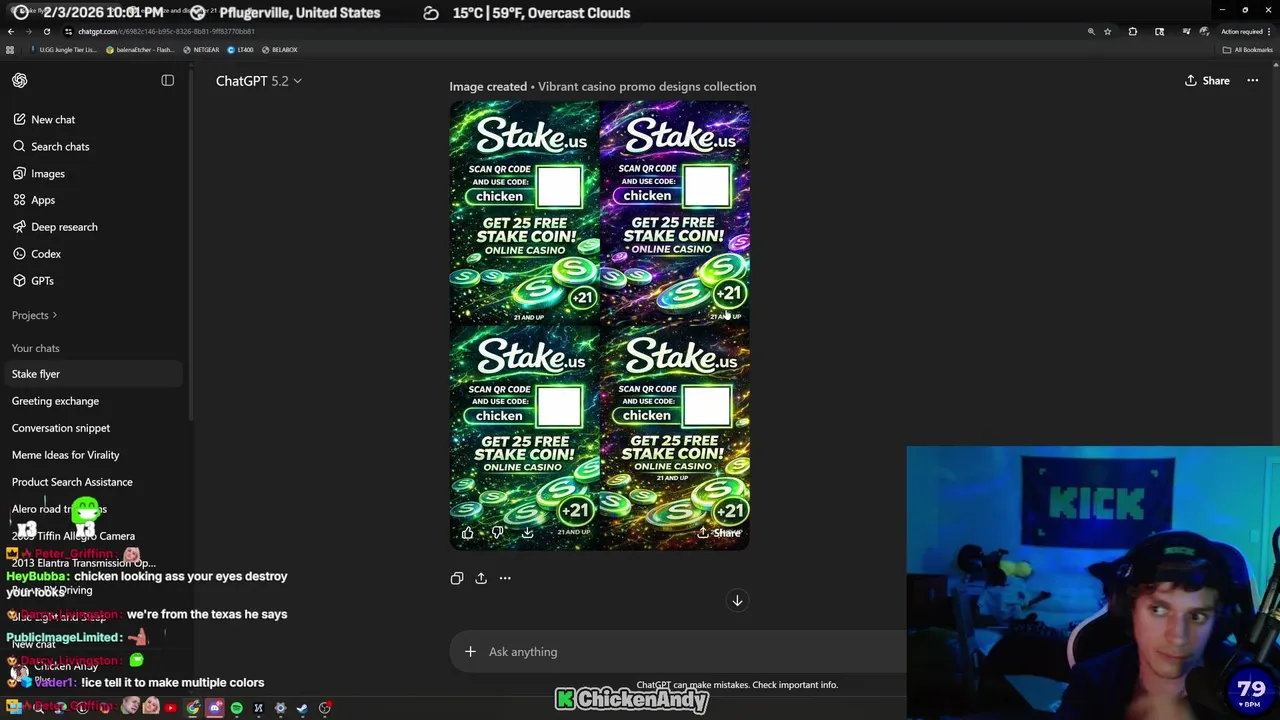The width and height of the screenshot is (1280, 720).
Task: Reload the browser page
Action: [x=46, y=31]
